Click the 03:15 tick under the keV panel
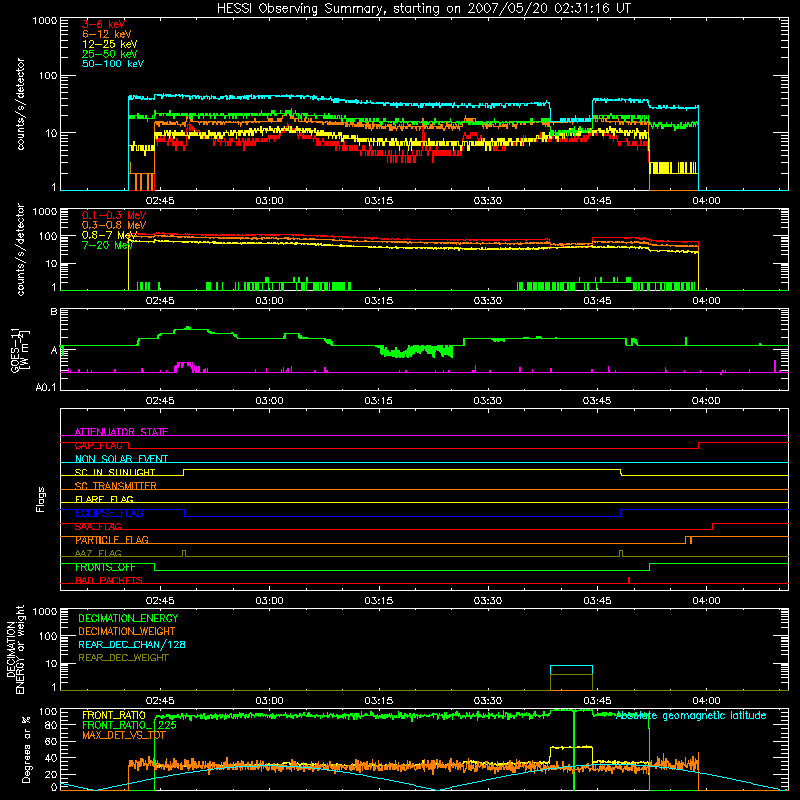 coord(379,201)
